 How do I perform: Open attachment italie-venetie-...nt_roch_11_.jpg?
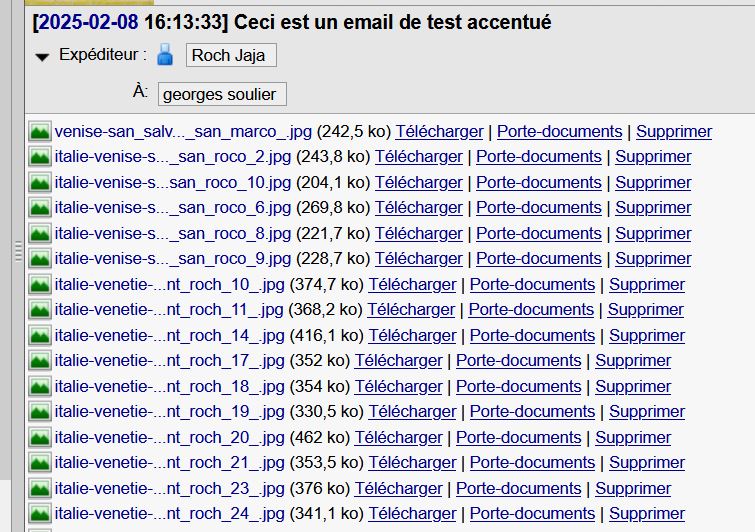(169, 310)
